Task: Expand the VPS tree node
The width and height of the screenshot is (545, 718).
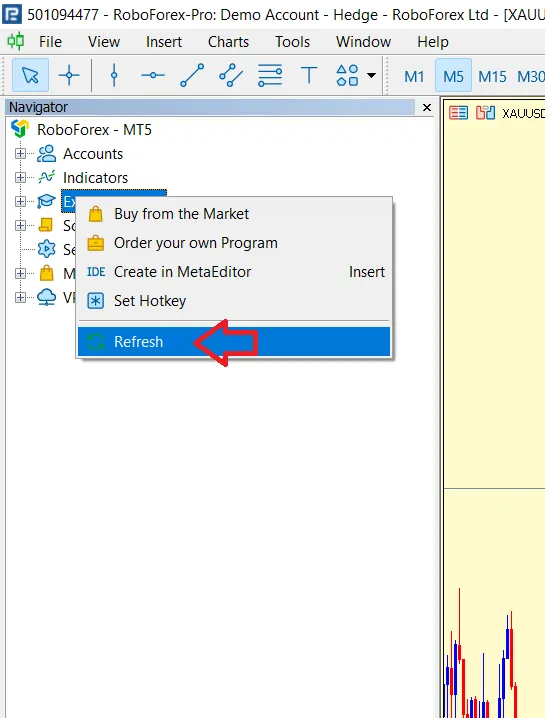Action: [x=20, y=297]
